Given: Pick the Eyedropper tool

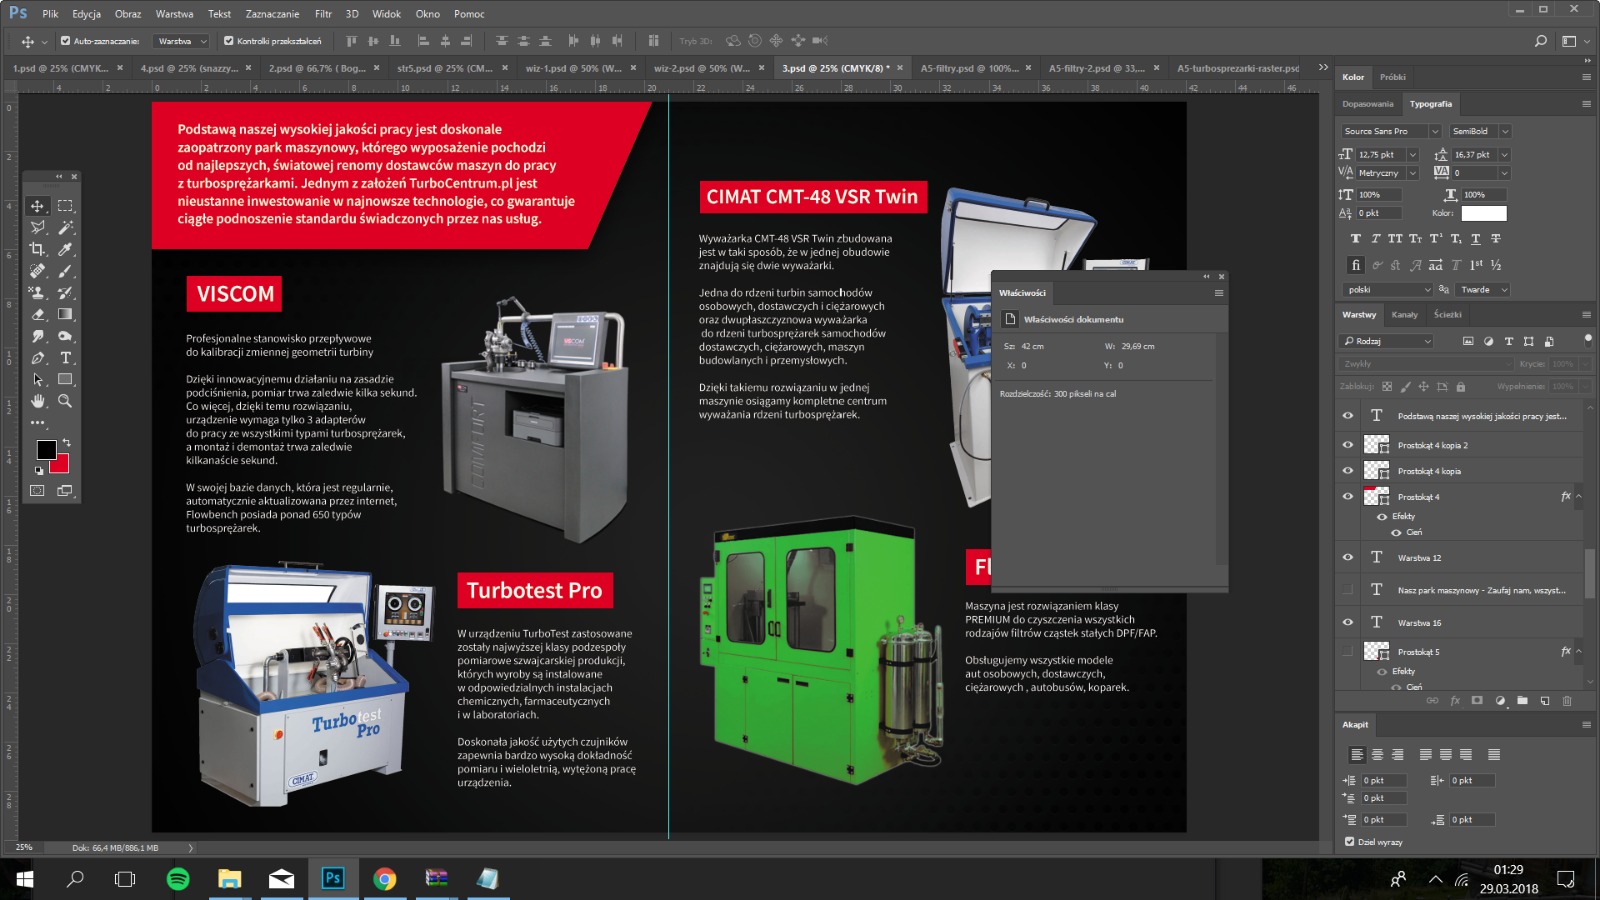Looking at the screenshot, I should click(66, 249).
